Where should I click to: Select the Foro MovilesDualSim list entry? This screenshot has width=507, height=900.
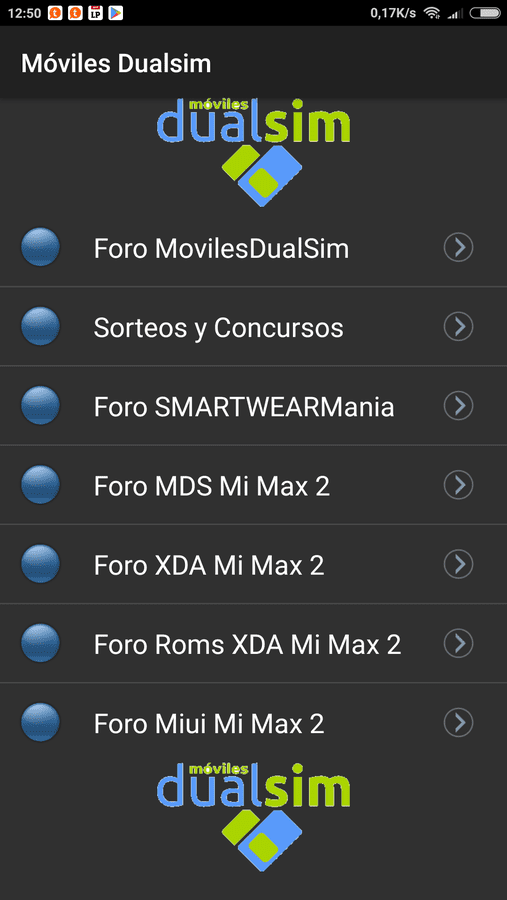[x=253, y=247]
